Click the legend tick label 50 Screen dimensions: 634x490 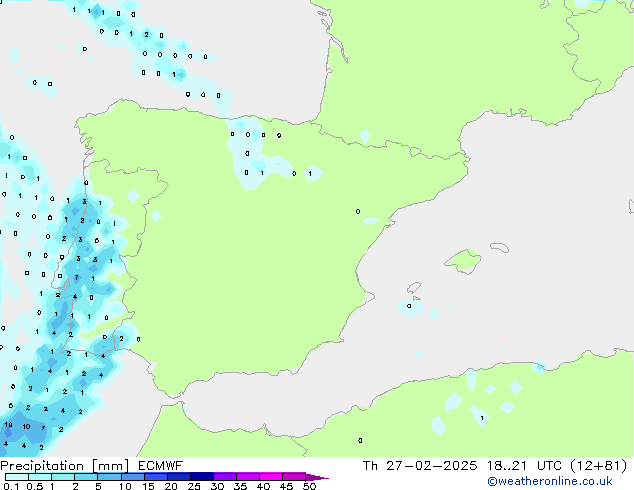(309, 486)
